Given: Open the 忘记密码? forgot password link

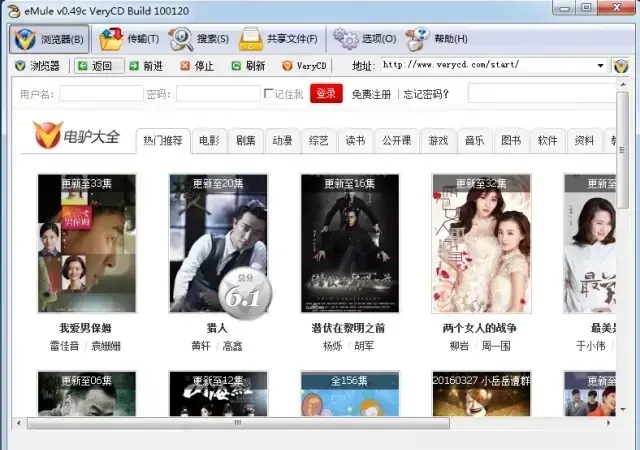Looking at the screenshot, I should point(426,94).
